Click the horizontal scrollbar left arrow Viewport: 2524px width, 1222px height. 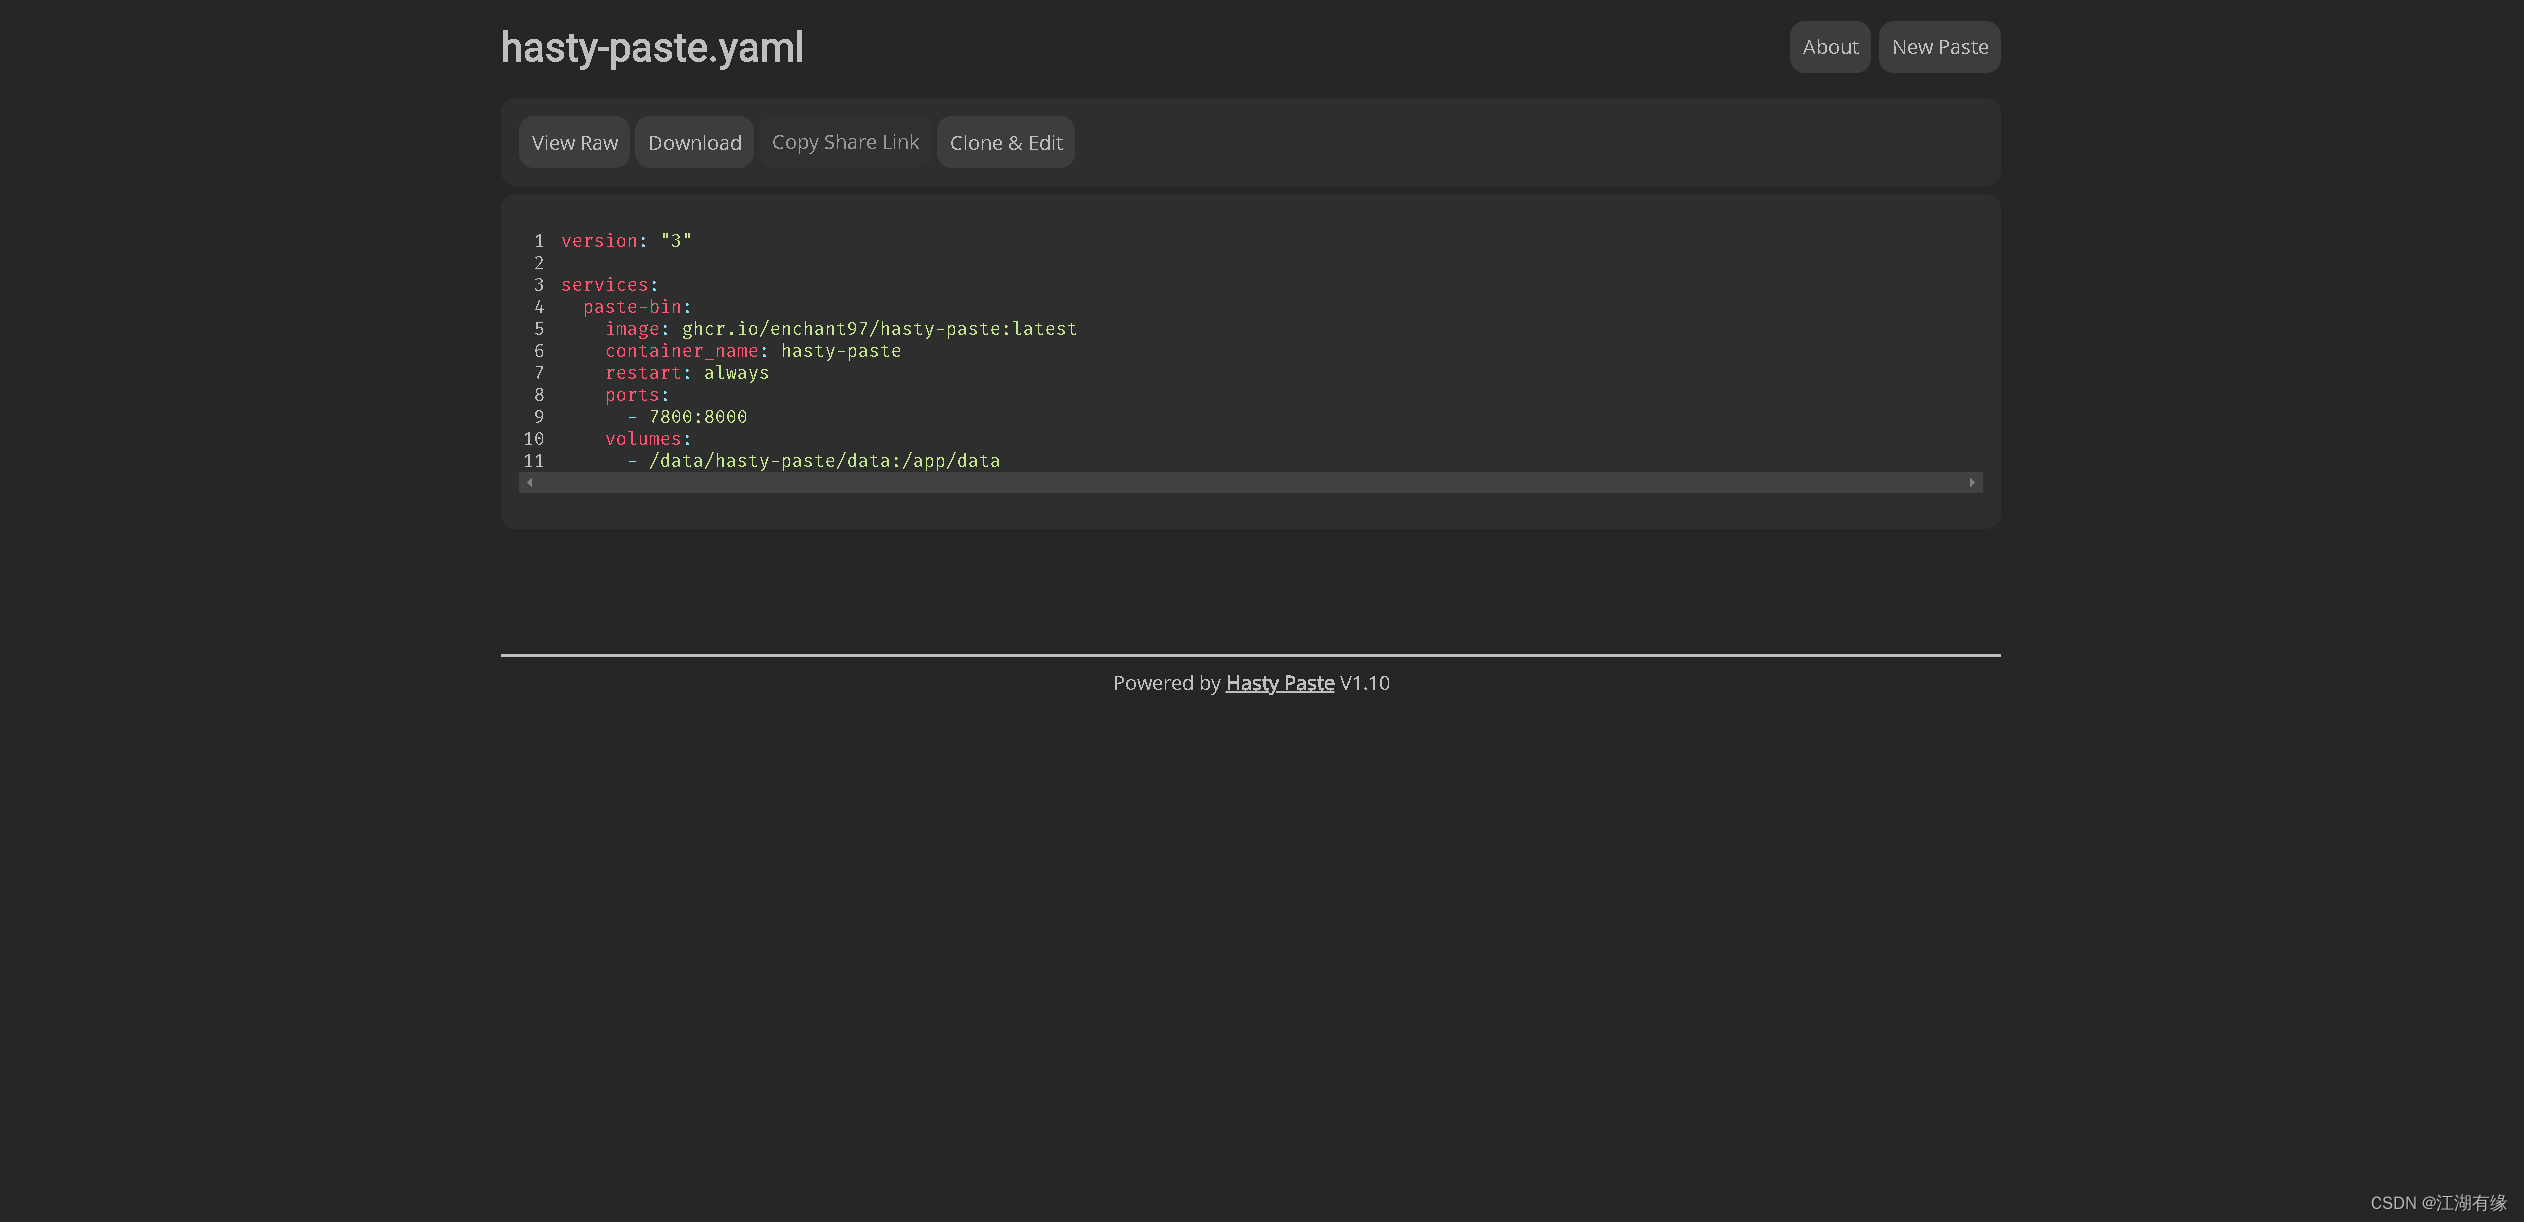coord(529,483)
